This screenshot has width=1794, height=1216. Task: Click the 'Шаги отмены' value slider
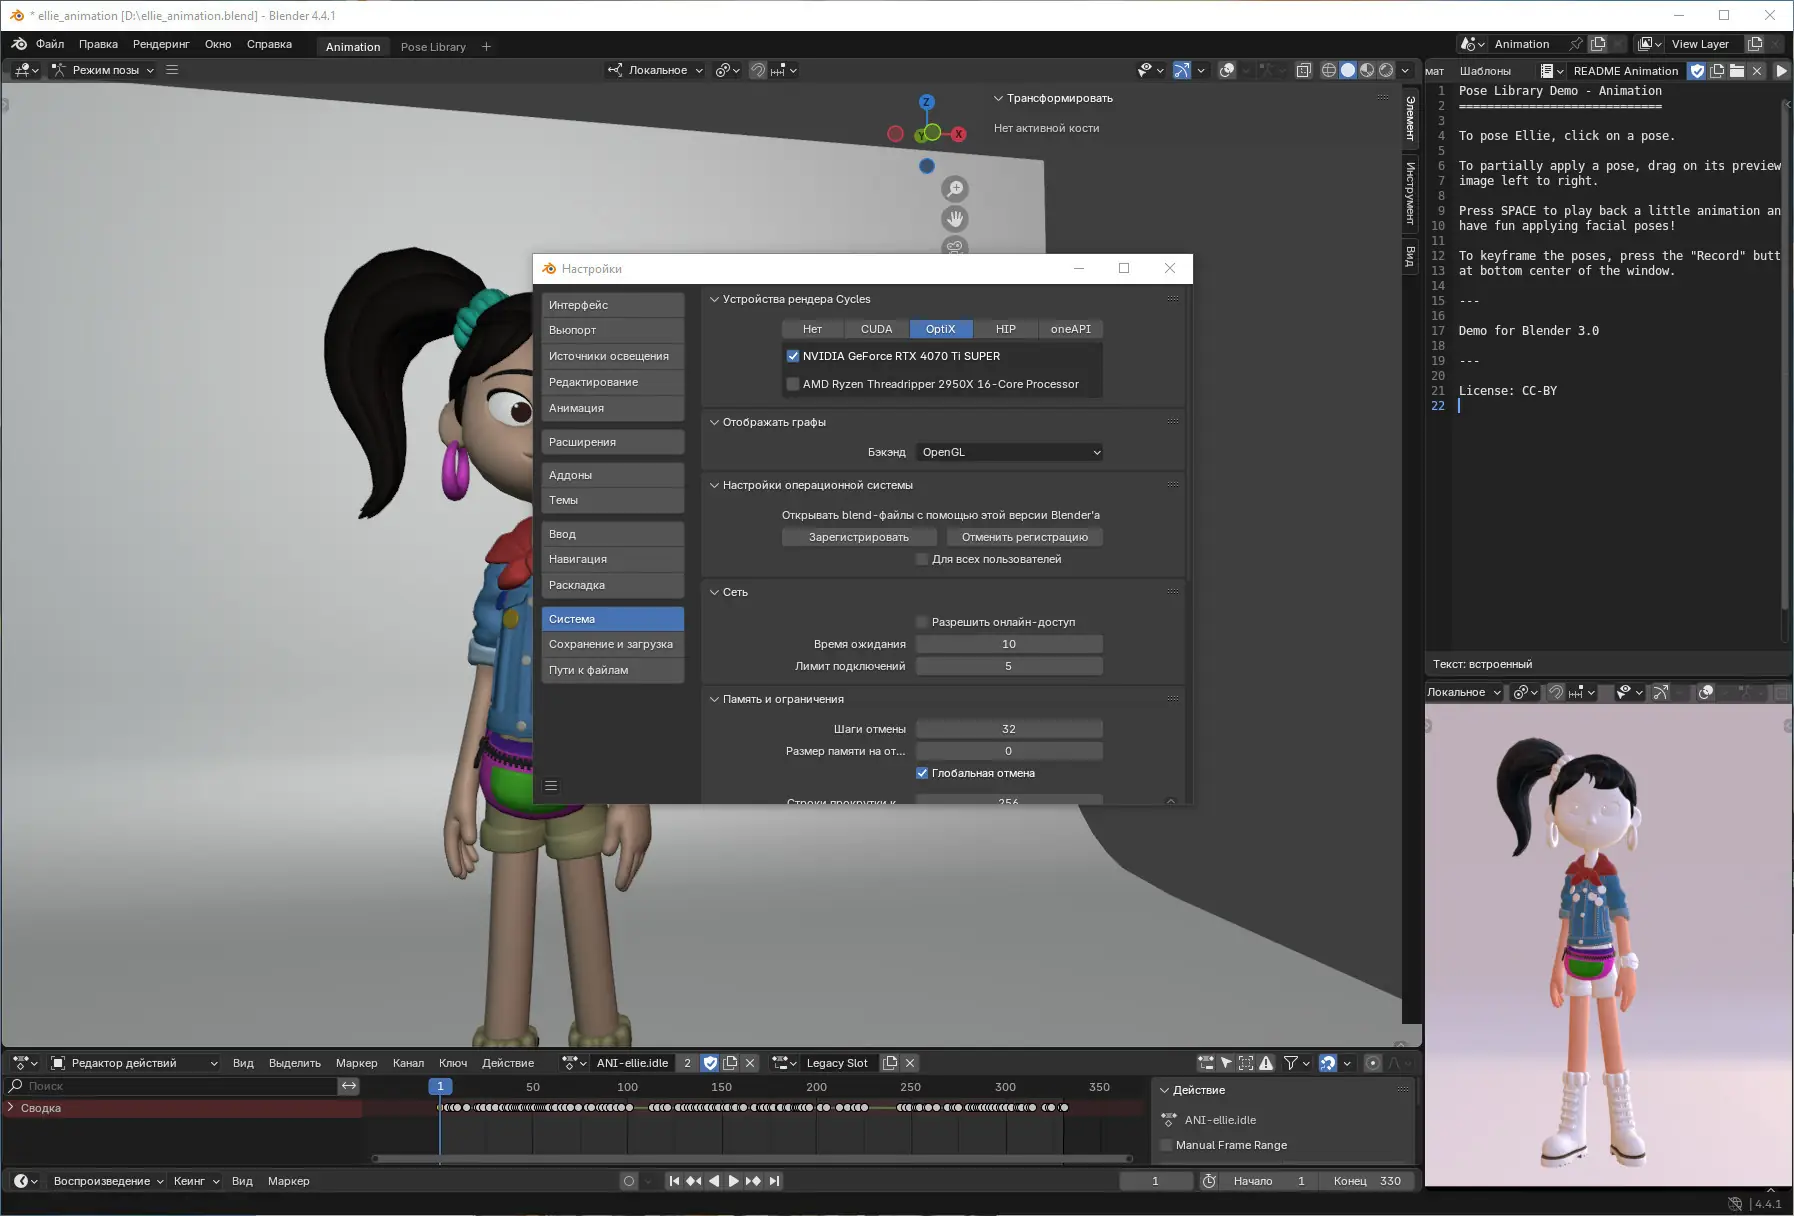(1009, 729)
